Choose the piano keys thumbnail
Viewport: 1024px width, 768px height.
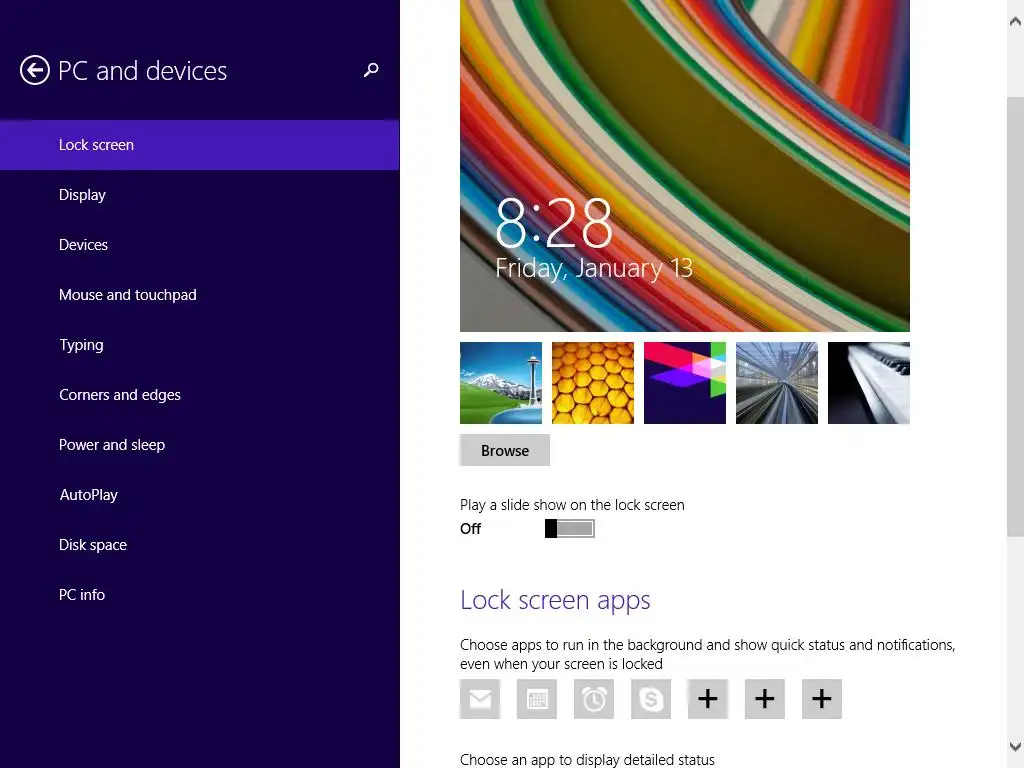coord(869,383)
